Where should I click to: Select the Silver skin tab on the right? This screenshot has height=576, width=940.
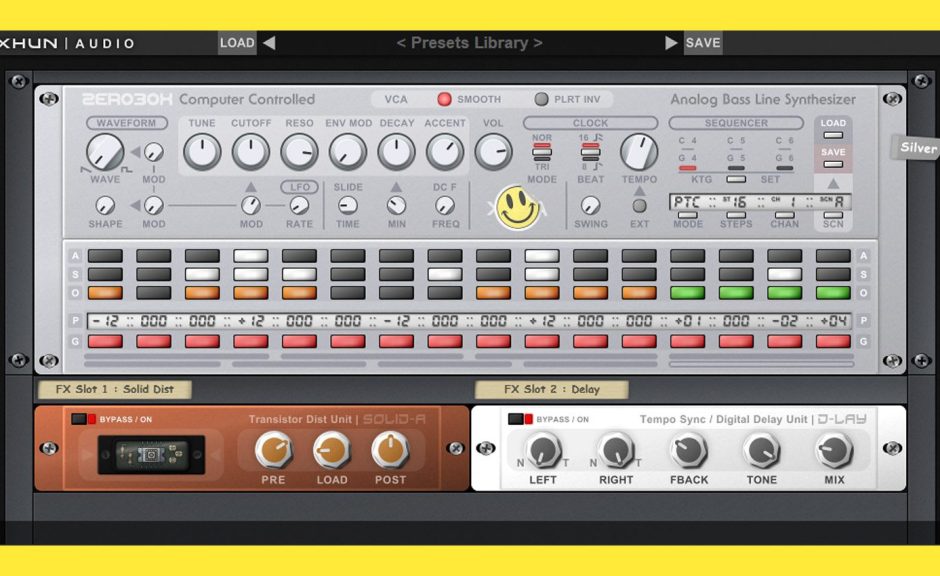click(x=916, y=148)
